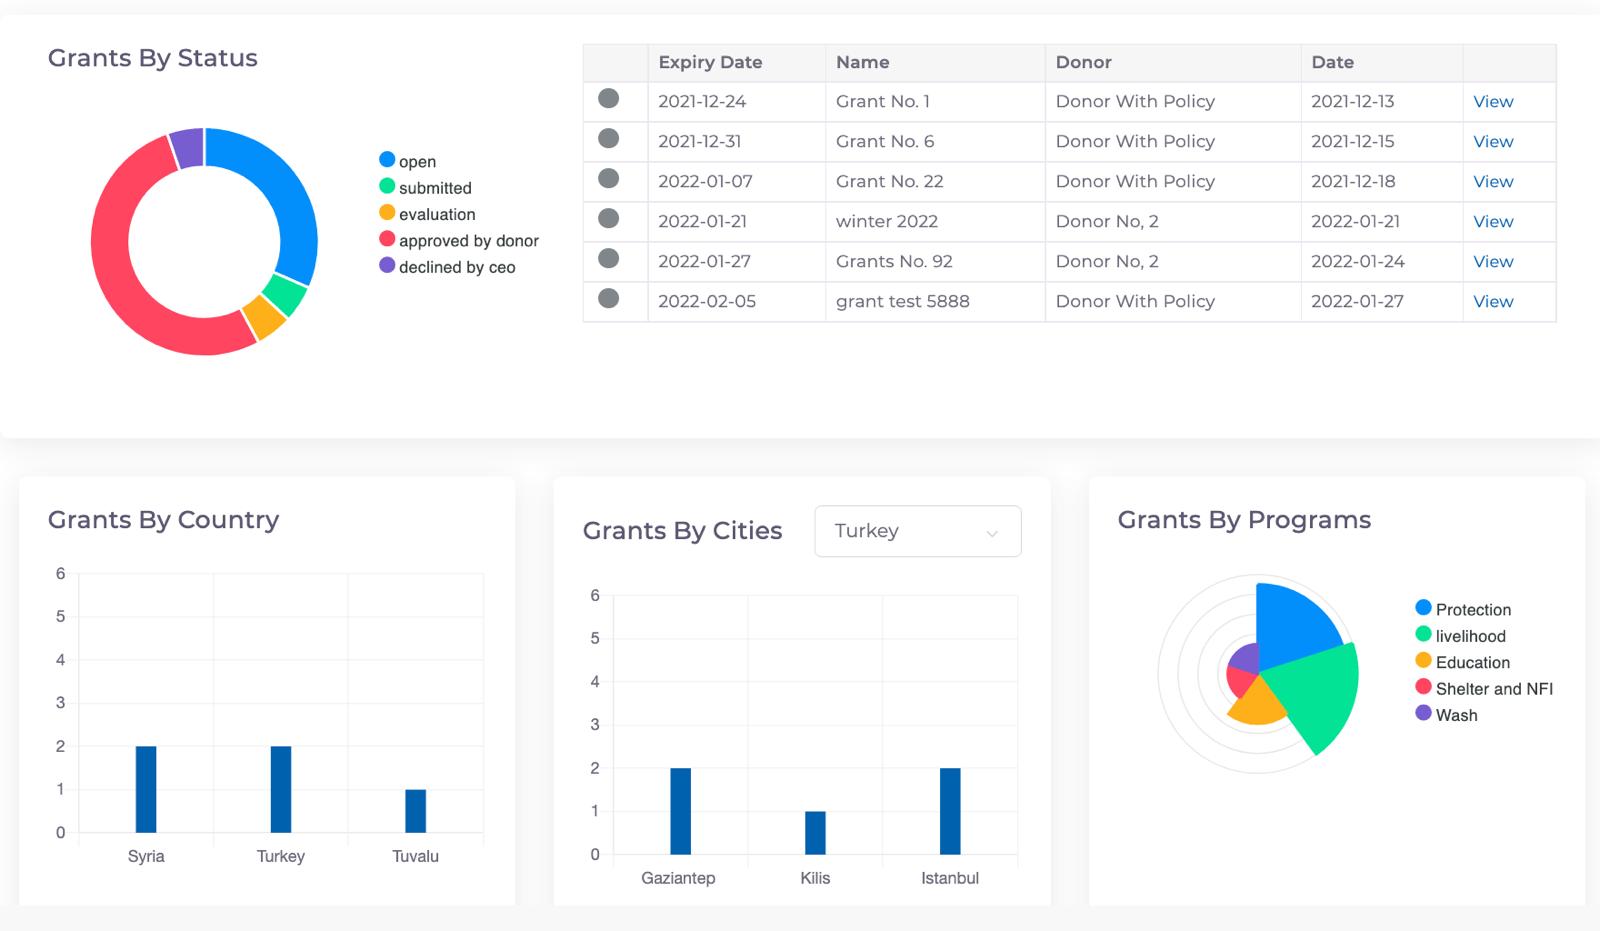This screenshot has height=931, width=1600.
Task: Click the status dot for Grant No. 6
Action: tap(608, 139)
